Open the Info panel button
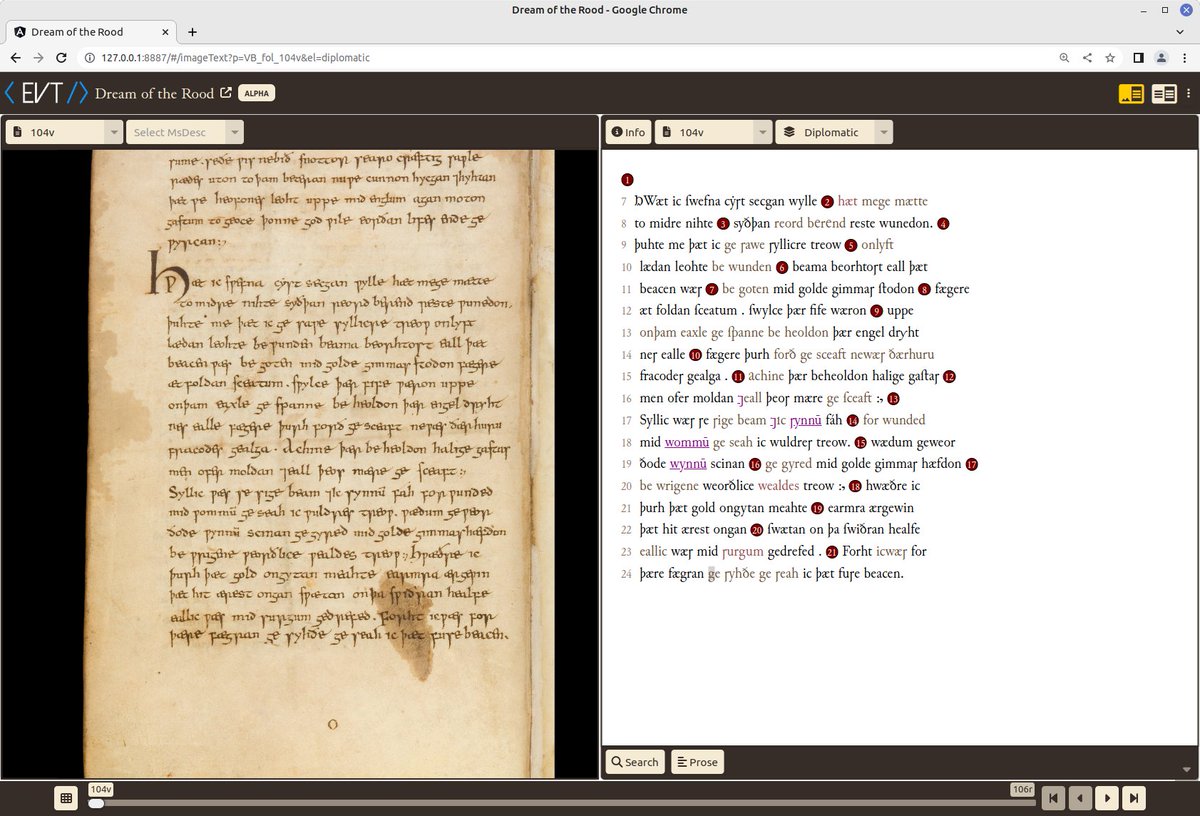This screenshot has height=816, width=1200. (x=628, y=132)
